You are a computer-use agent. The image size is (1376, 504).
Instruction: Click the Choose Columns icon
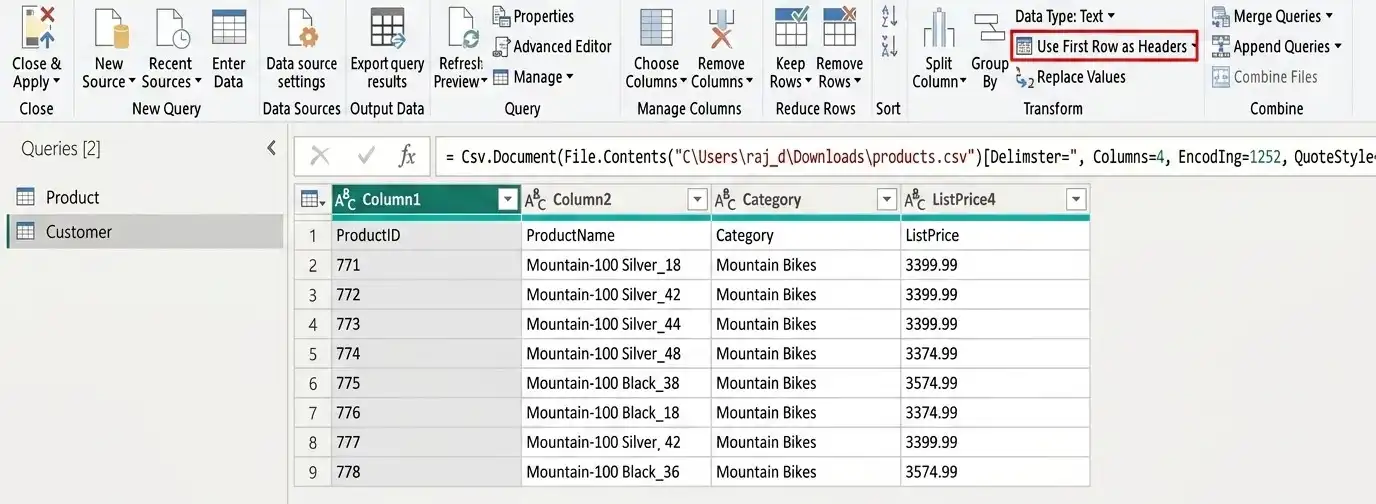(656, 28)
